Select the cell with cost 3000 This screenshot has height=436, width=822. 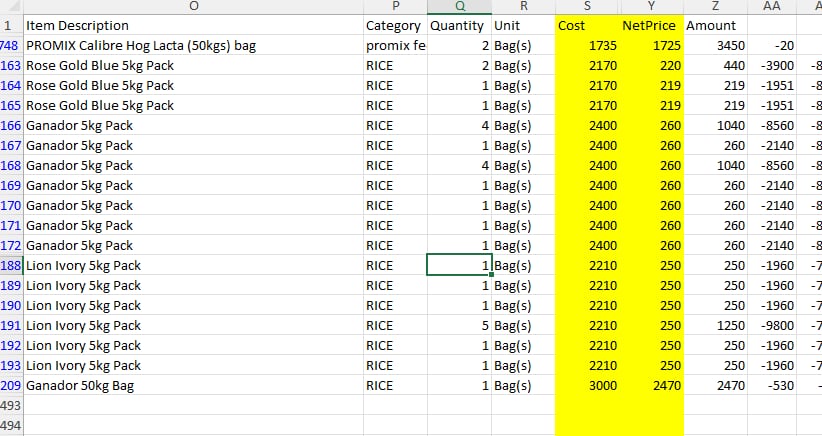point(587,385)
